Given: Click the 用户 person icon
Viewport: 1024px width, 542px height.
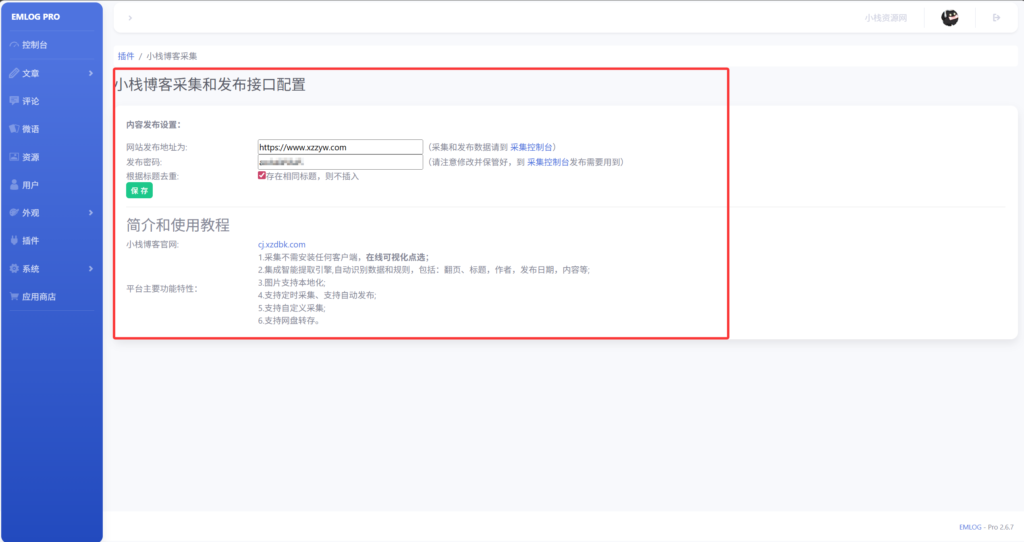Looking at the screenshot, I should tap(14, 185).
